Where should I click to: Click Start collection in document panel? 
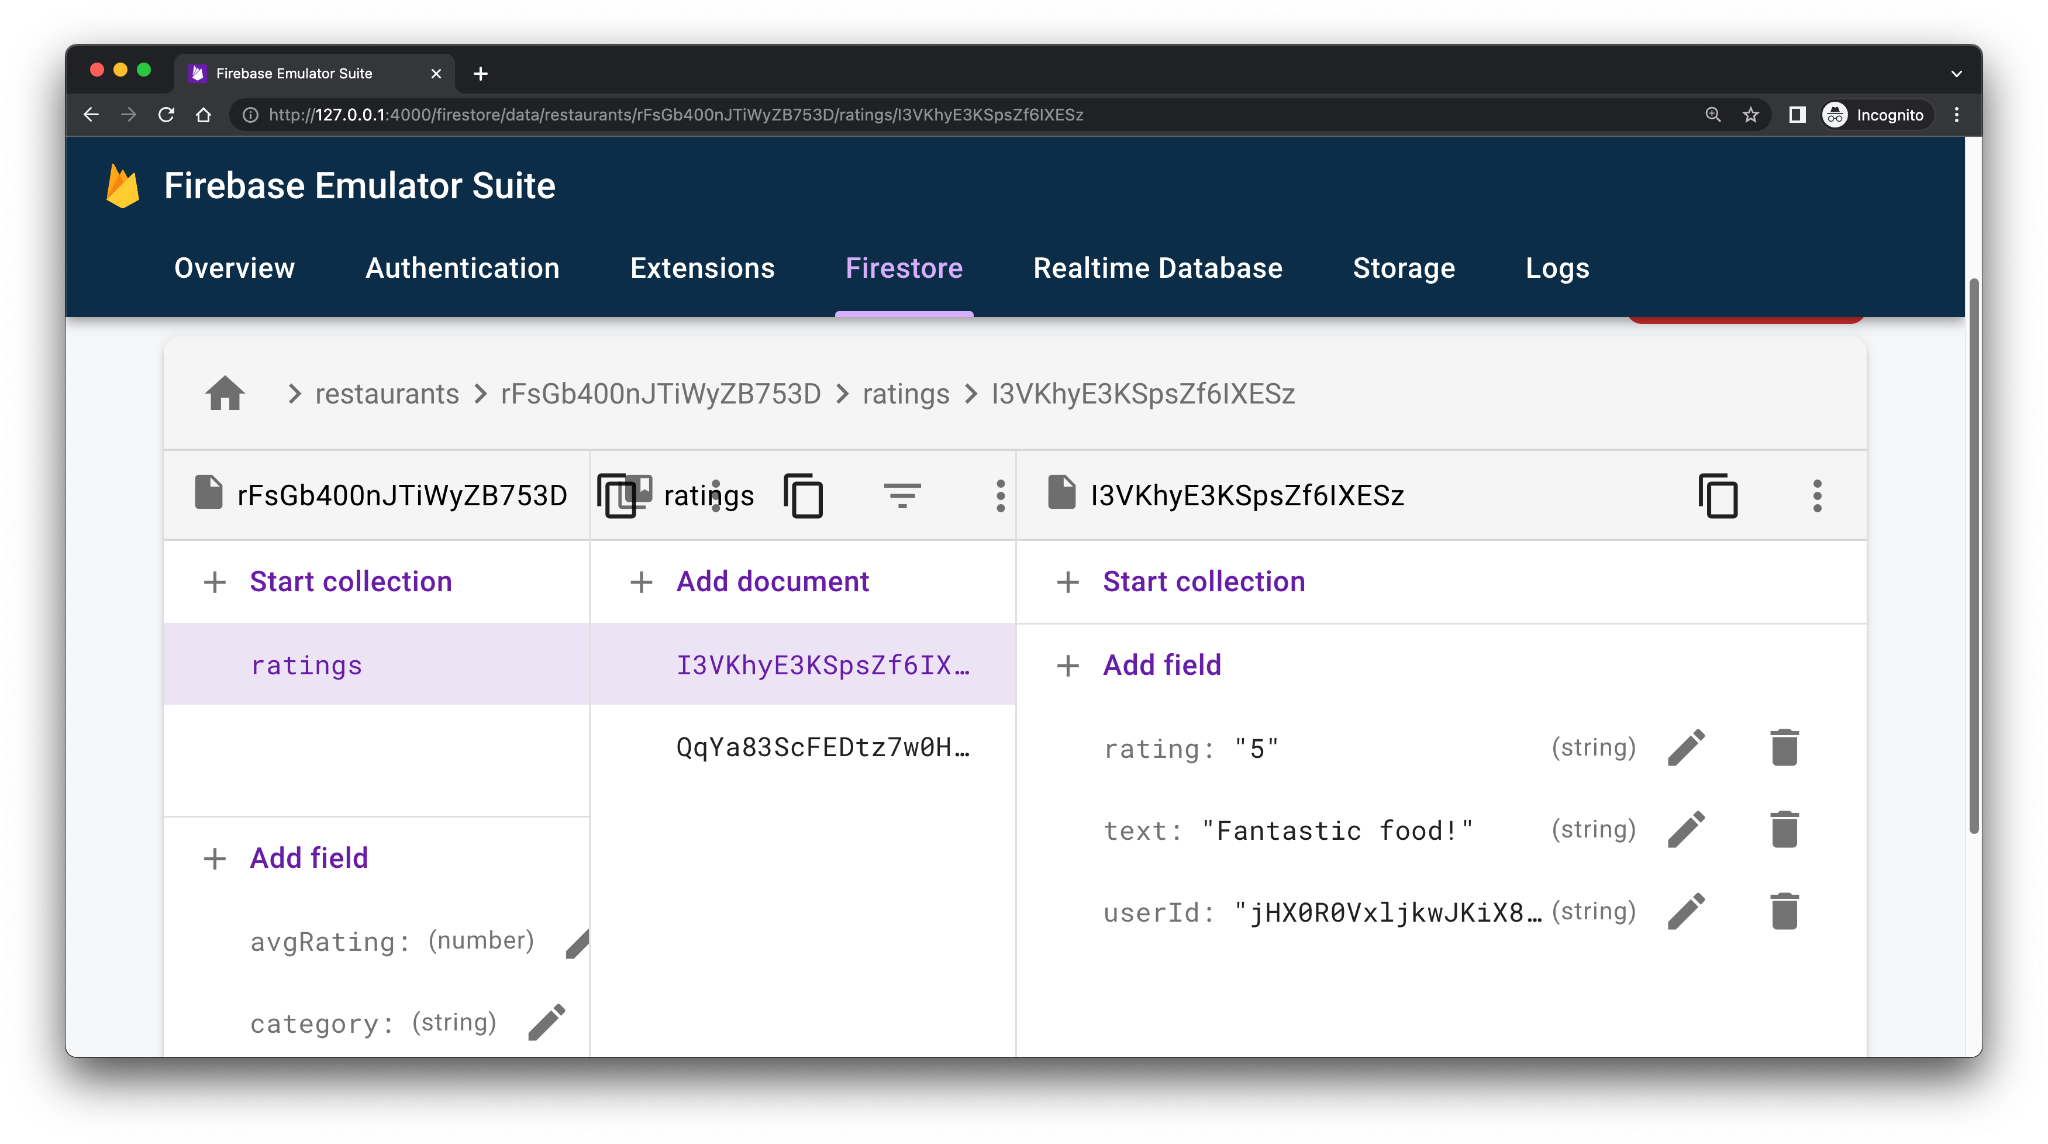click(x=1203, y=581)
